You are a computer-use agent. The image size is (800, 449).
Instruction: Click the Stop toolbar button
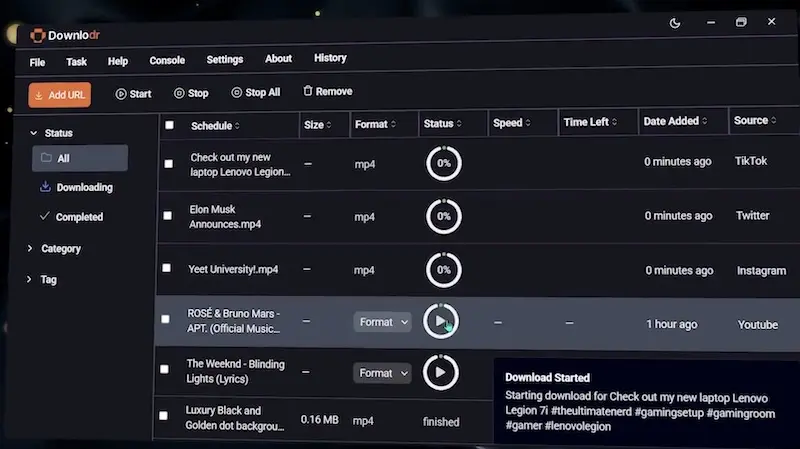[191, 93]
